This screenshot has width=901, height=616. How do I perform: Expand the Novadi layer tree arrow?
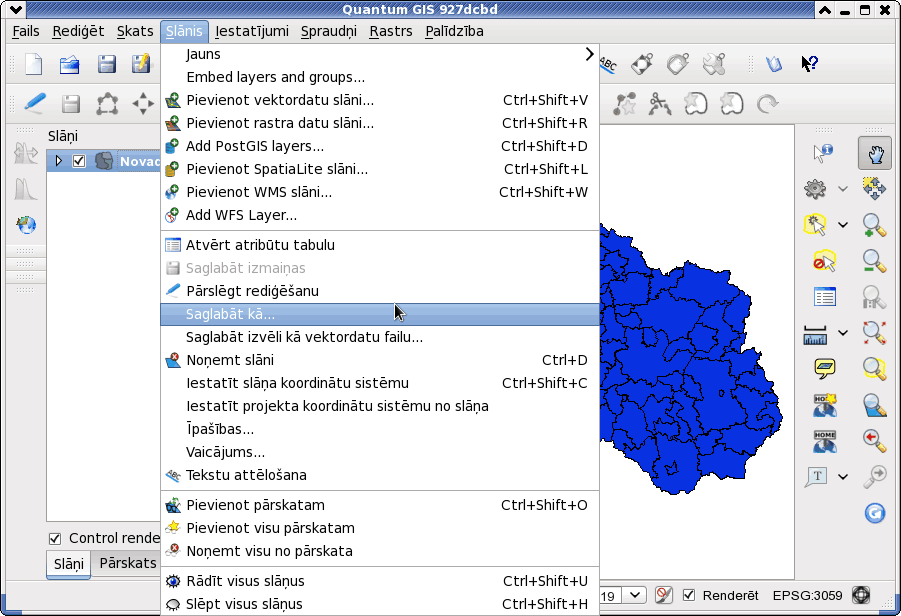click(x=58, y=161)
